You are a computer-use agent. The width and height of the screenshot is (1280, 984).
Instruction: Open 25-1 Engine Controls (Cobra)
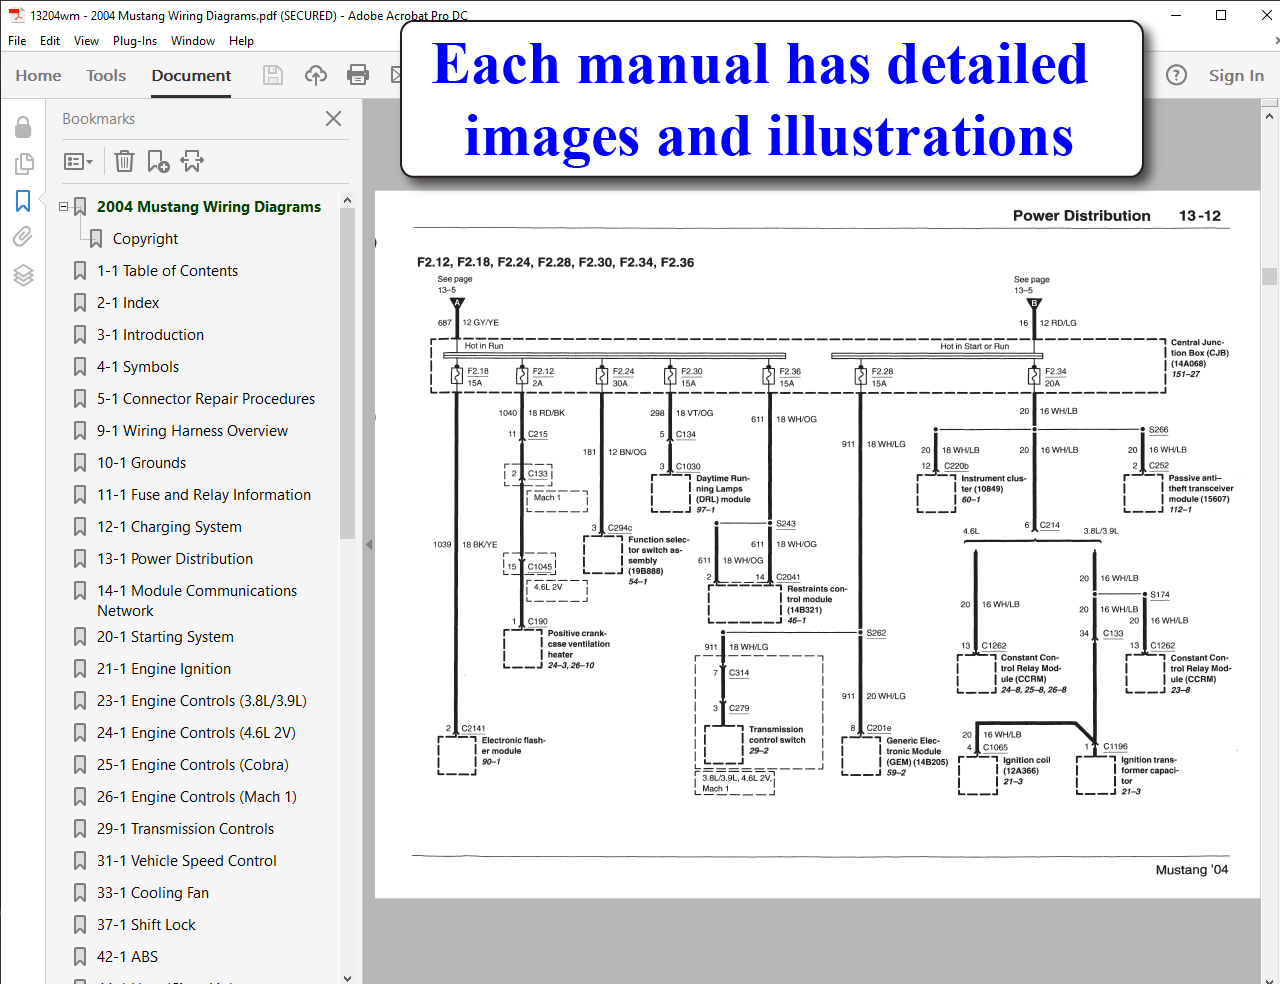point(193,765)
